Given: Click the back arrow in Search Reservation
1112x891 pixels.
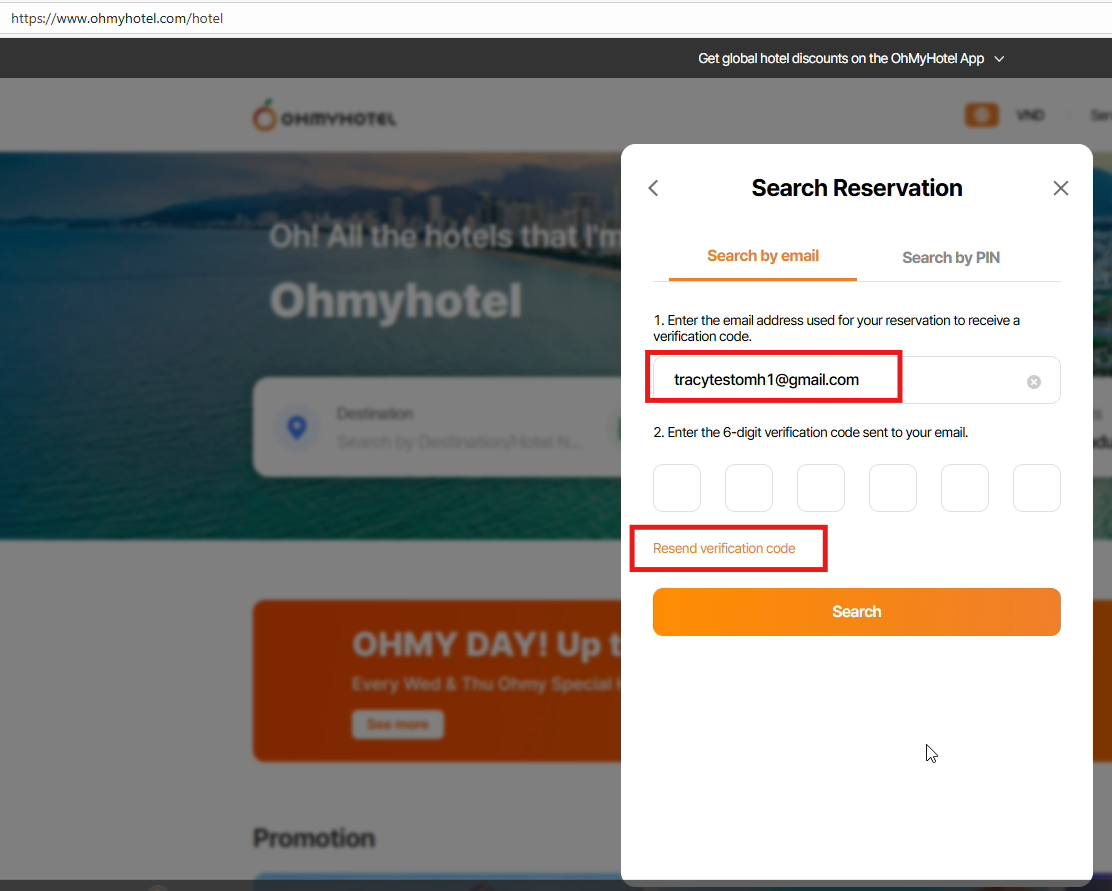Looking at the screenshot, I should pos(654,188).
